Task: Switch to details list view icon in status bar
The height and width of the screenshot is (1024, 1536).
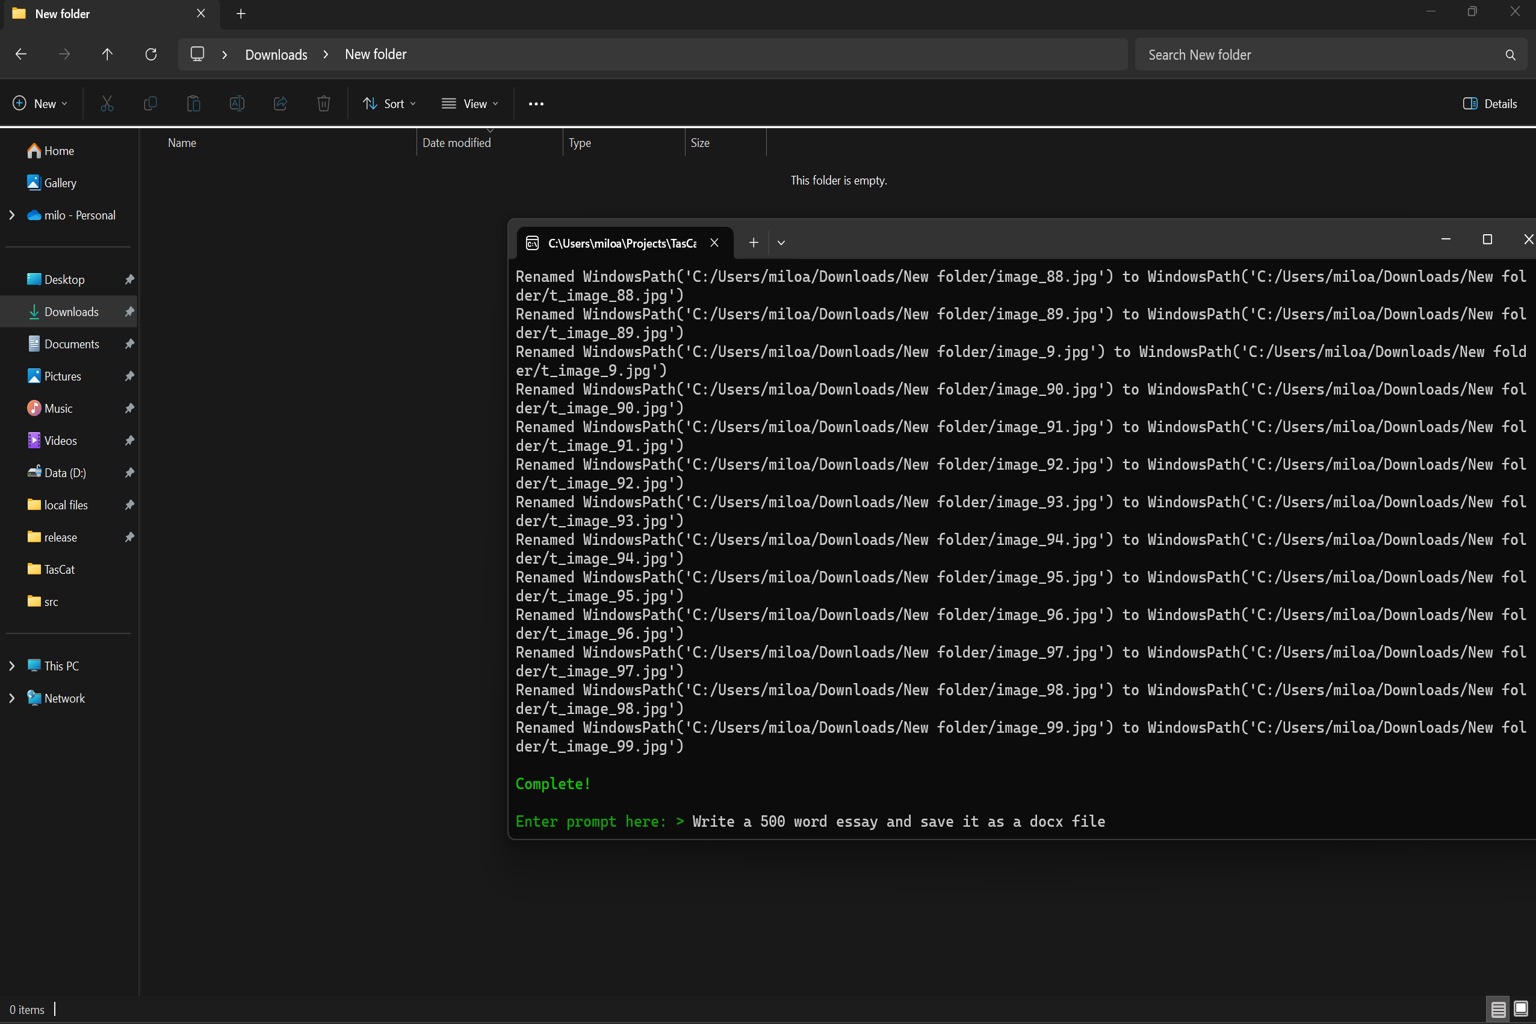Action: (x=1498, y=1009)
